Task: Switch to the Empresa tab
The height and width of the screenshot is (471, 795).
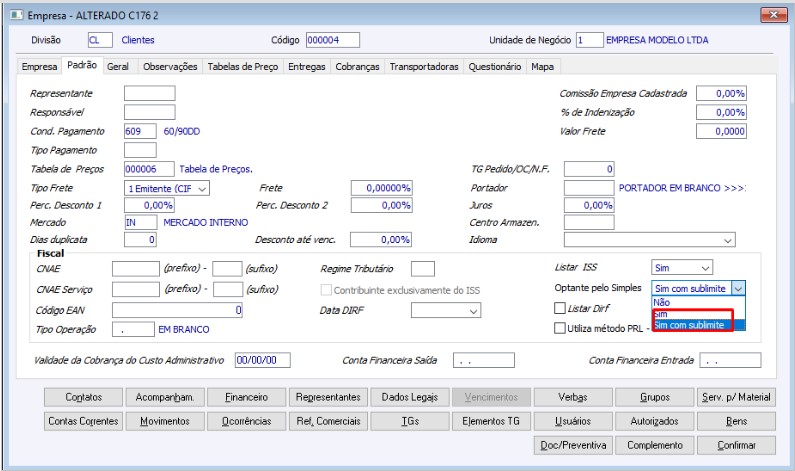Action: [x=40, y=66]
